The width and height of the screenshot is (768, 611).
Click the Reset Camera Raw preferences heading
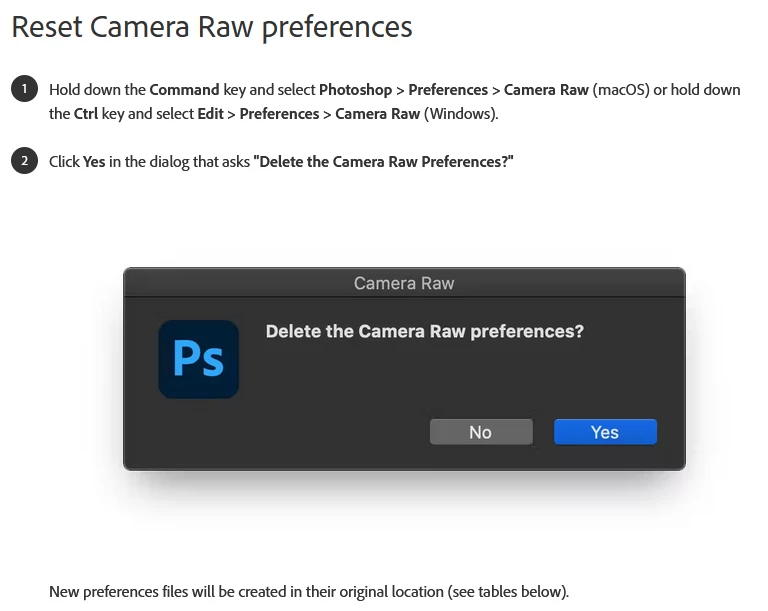pos(212,27)
